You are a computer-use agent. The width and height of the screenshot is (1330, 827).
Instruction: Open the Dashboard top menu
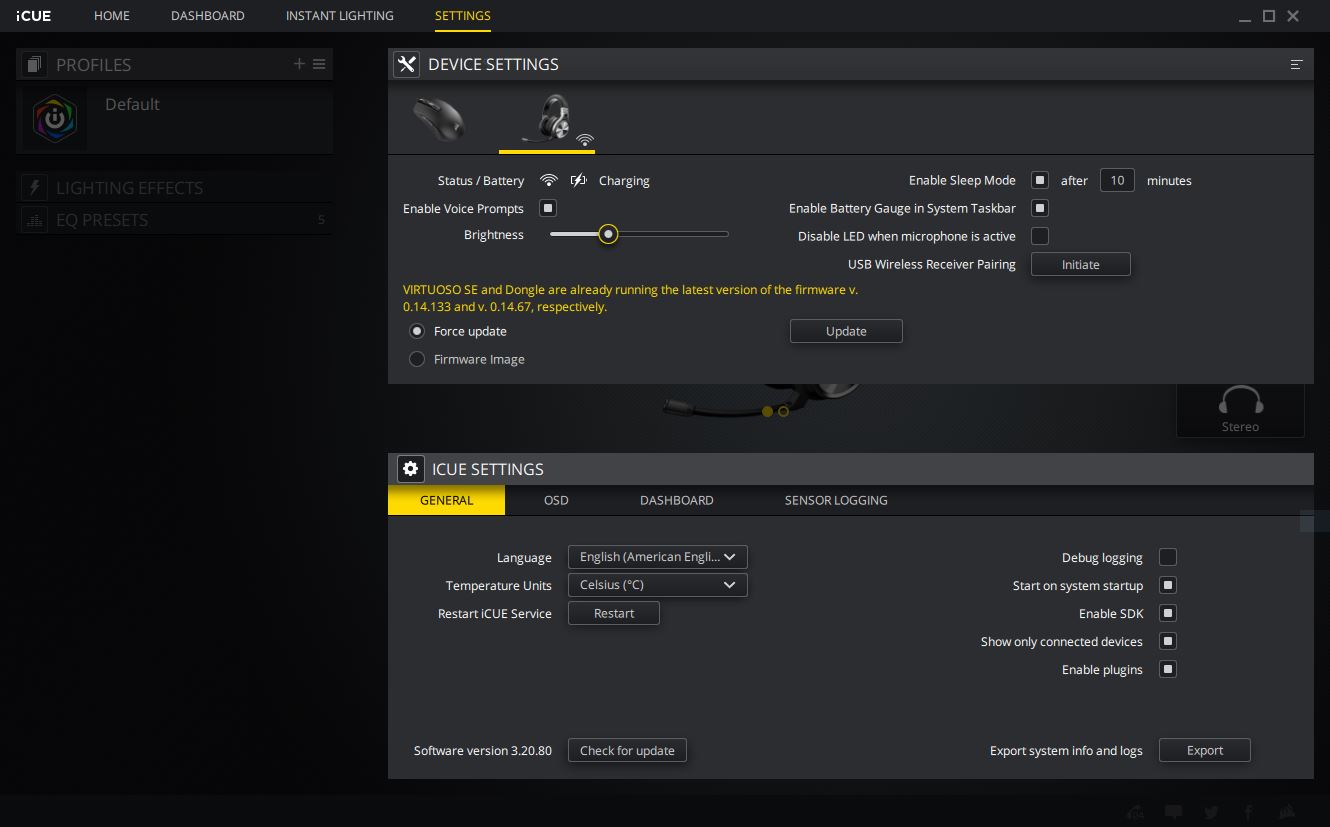click(x=208, y=16)
